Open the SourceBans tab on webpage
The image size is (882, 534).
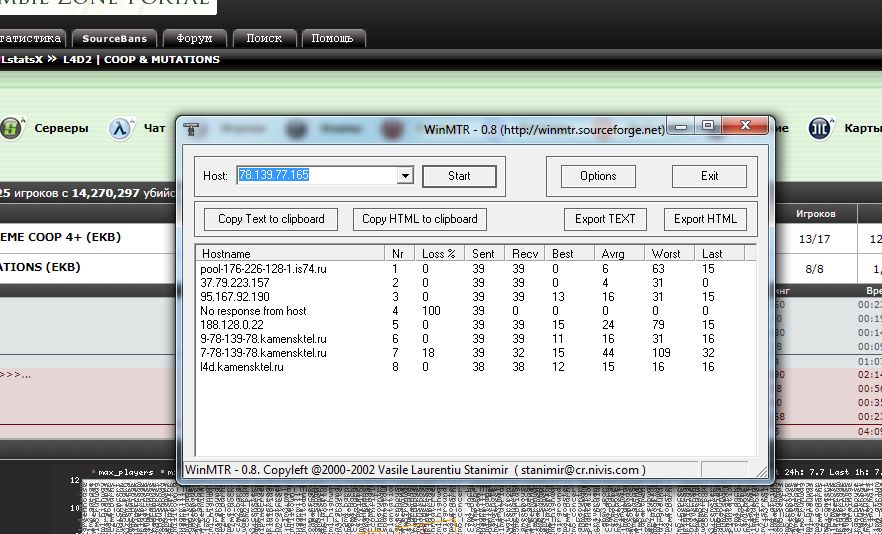point(115,38)
